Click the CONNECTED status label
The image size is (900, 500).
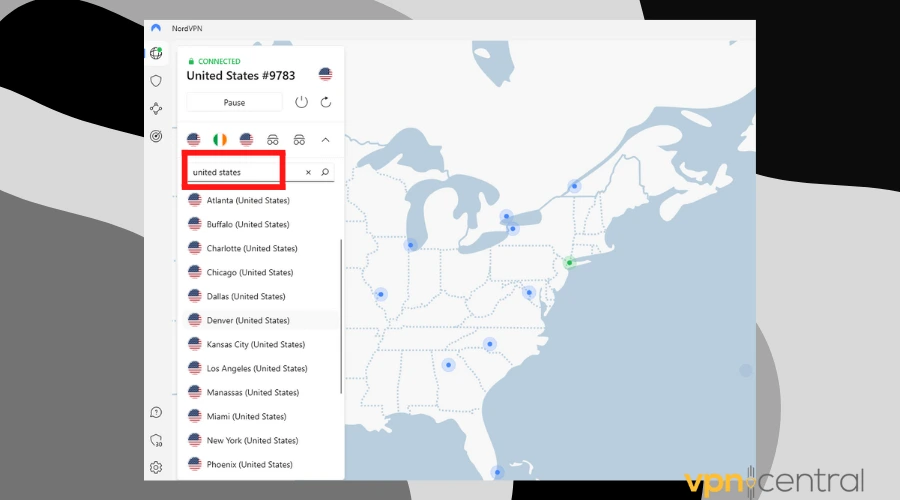tap(219, 61)
